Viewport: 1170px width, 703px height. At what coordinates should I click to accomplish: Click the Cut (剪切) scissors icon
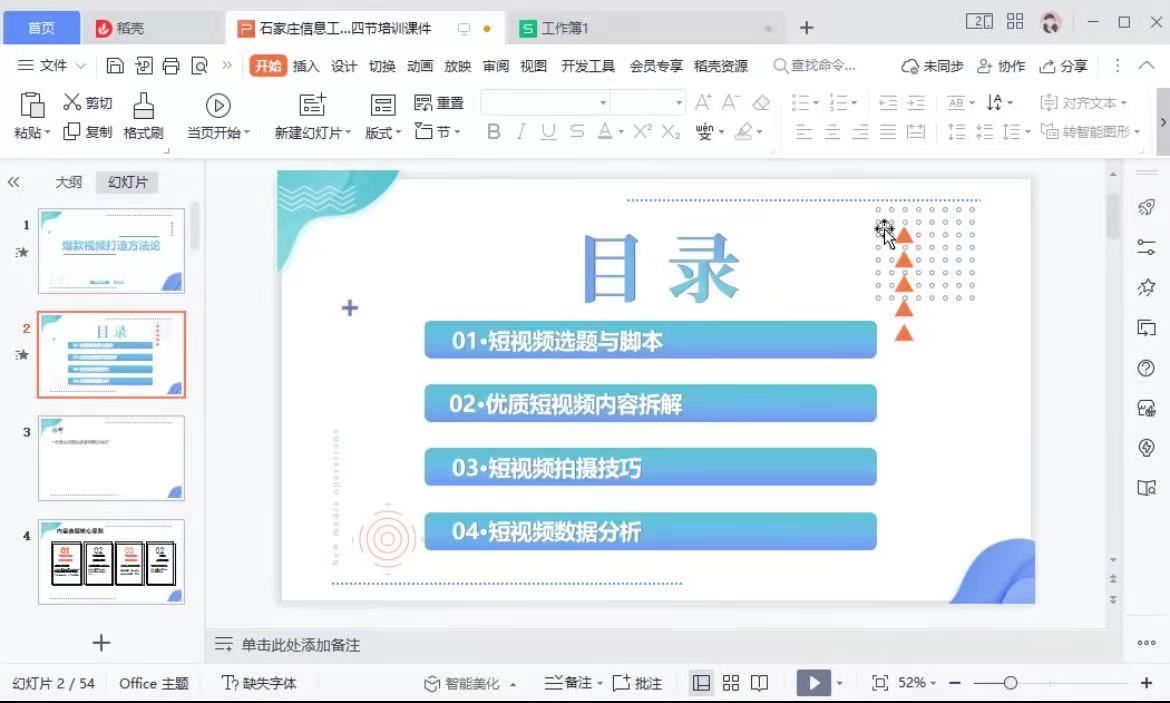72,102
